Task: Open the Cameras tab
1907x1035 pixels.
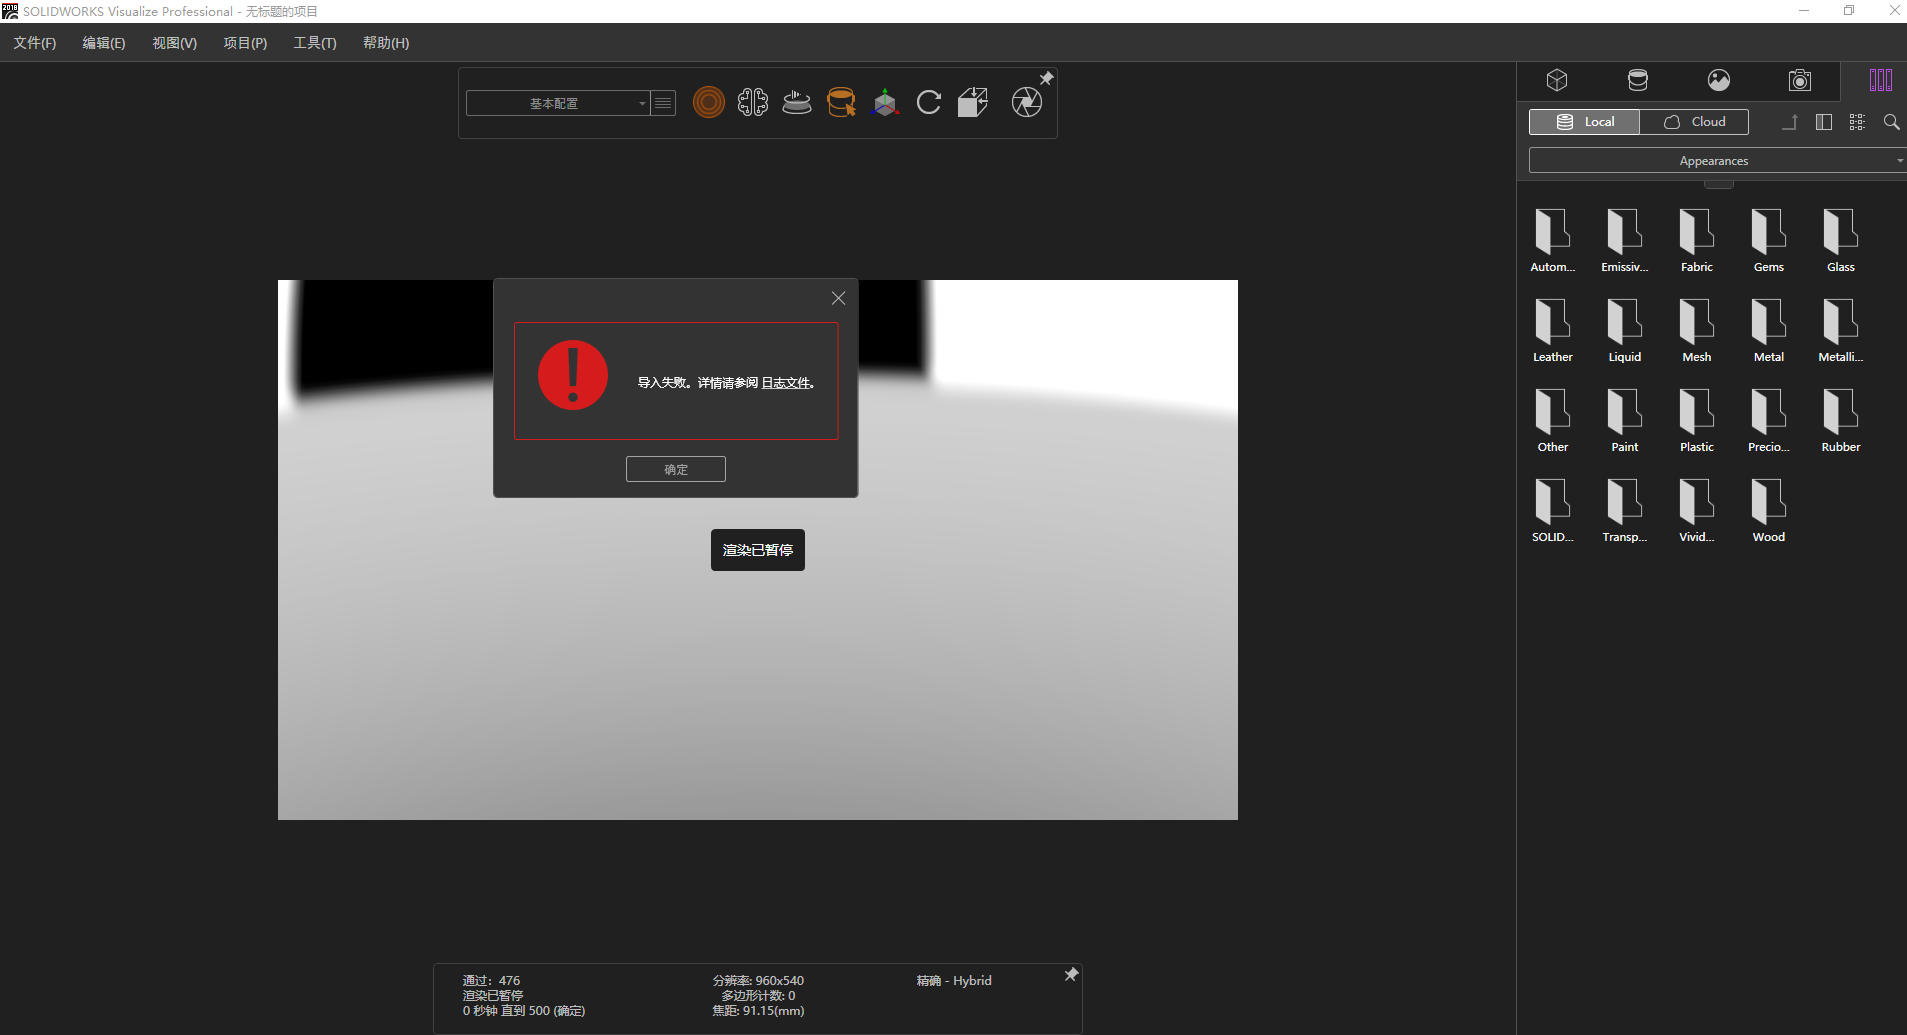Action: pyautogui.click(x=1800, y=80)
